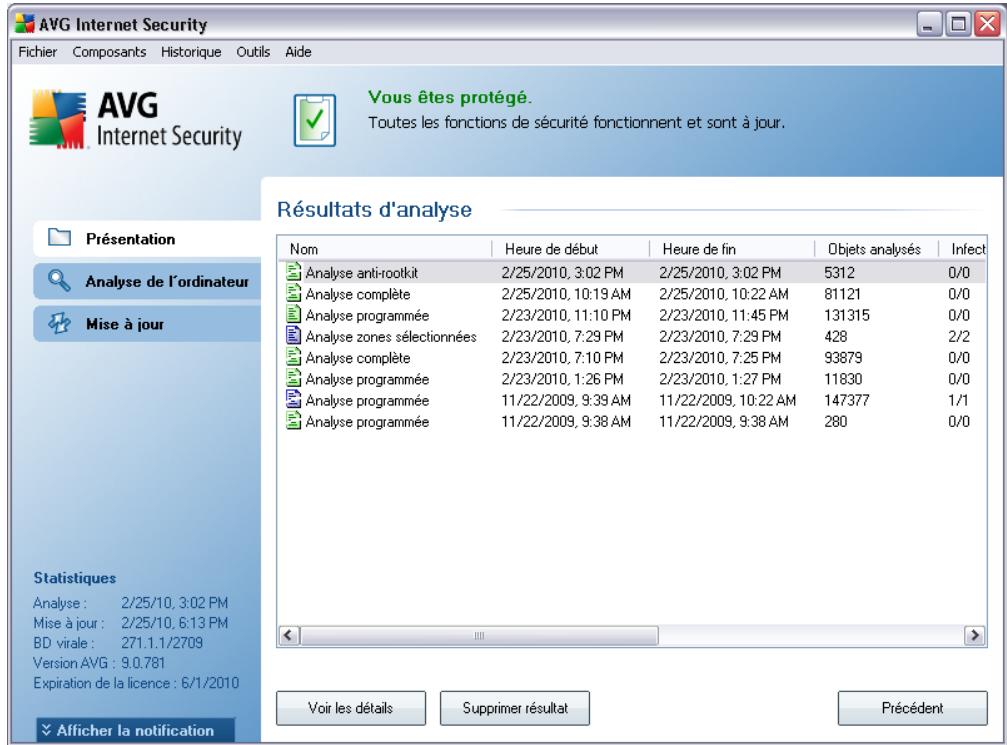Image resolution: width=1007 pixels, height=745 pixels.
Task: Select Analyse zones sélectionnées row
Action: point(632,336)
